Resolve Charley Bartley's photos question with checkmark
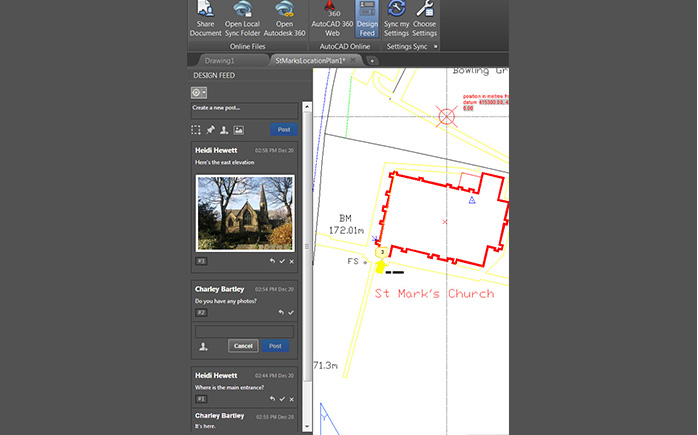The image size is (698, 435). point(291,312)
